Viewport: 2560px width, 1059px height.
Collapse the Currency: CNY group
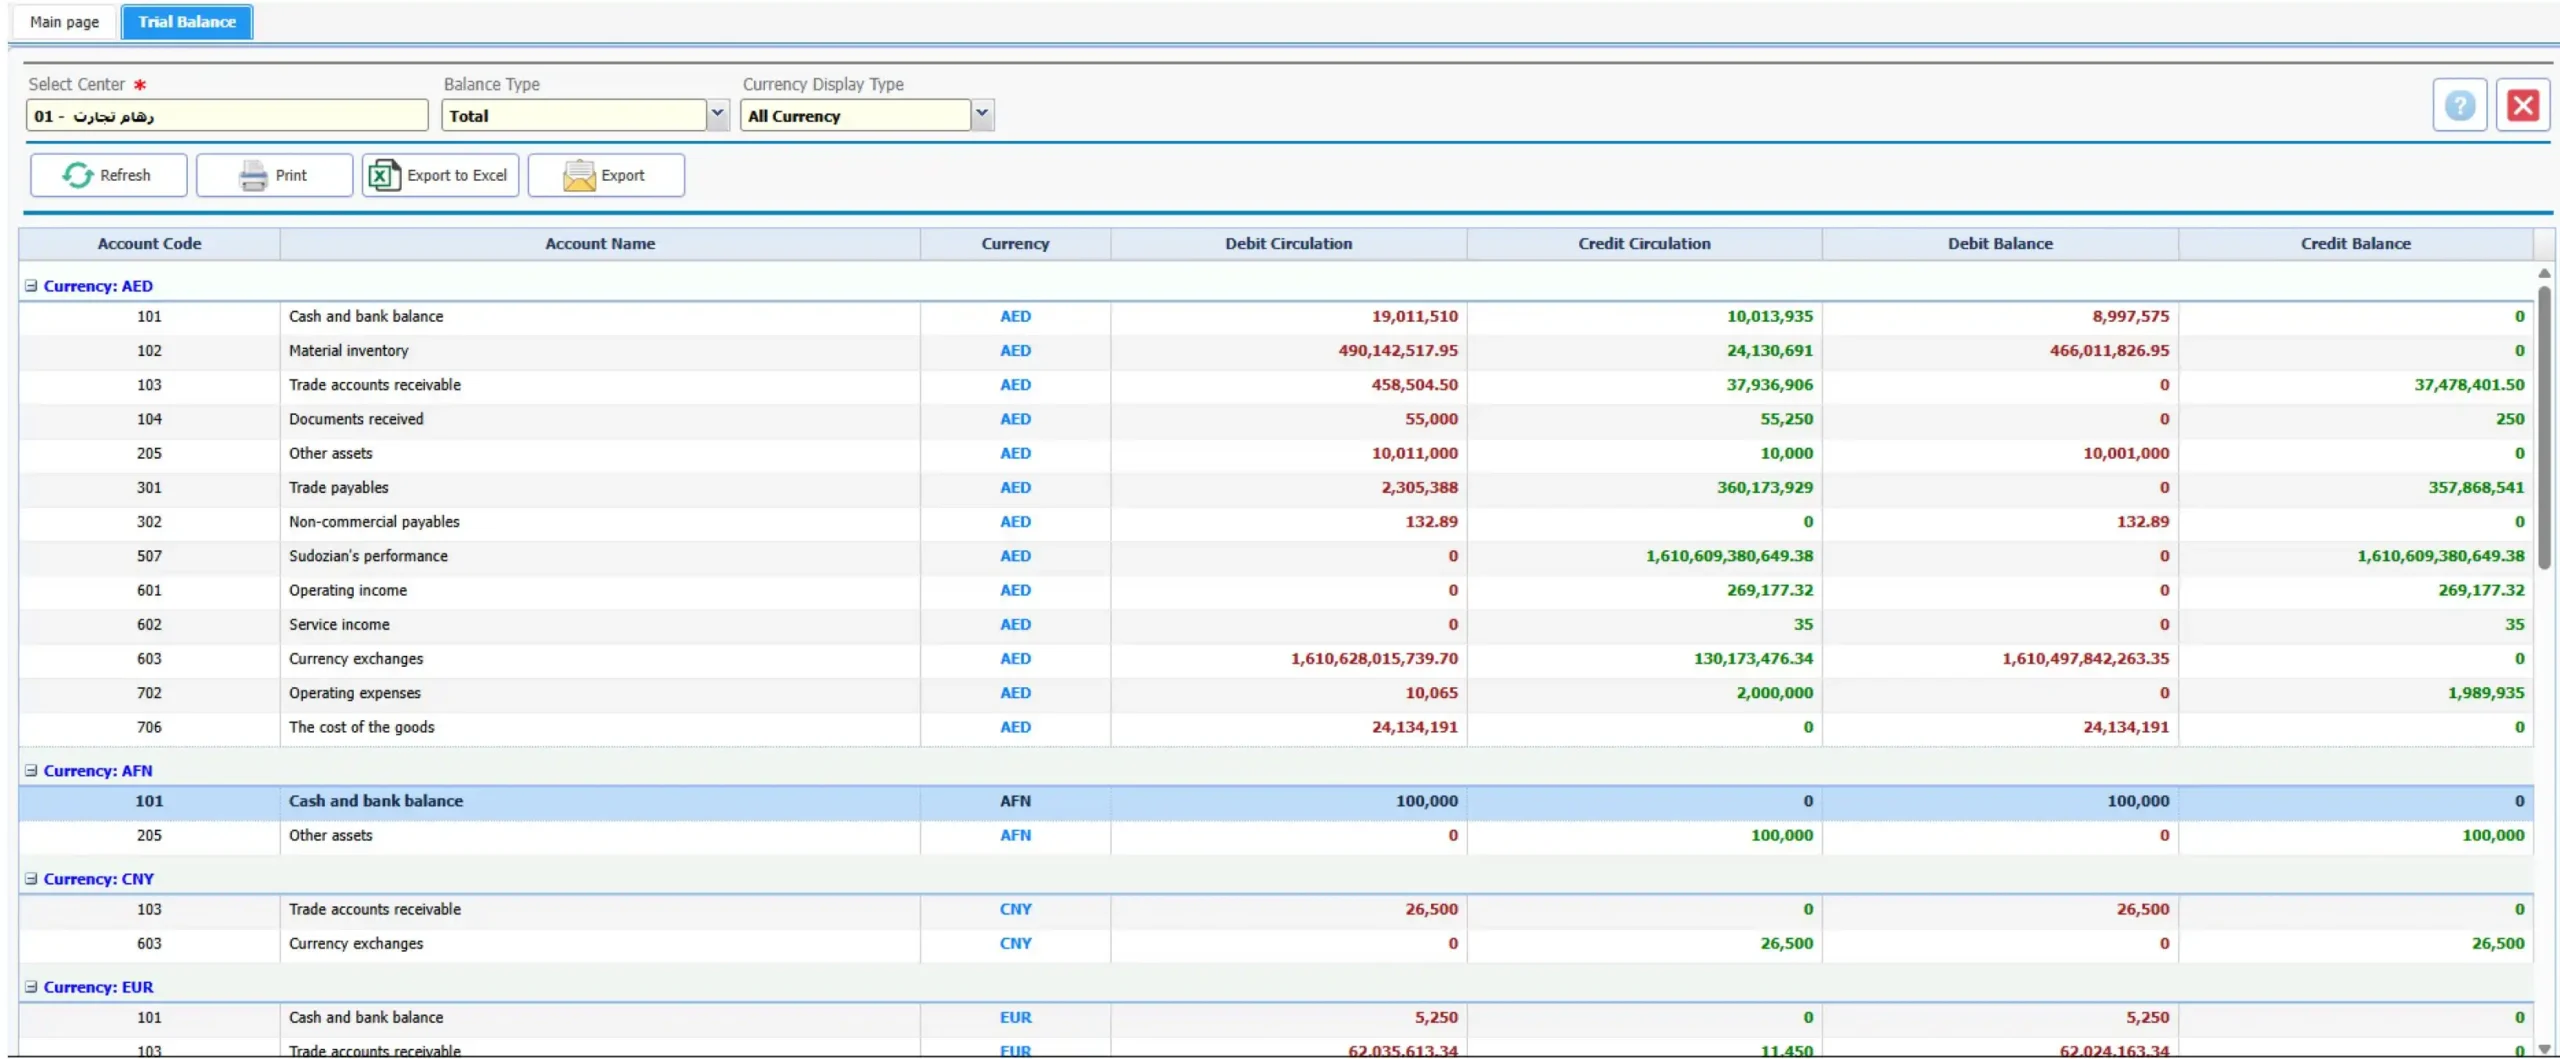[31, 879]
